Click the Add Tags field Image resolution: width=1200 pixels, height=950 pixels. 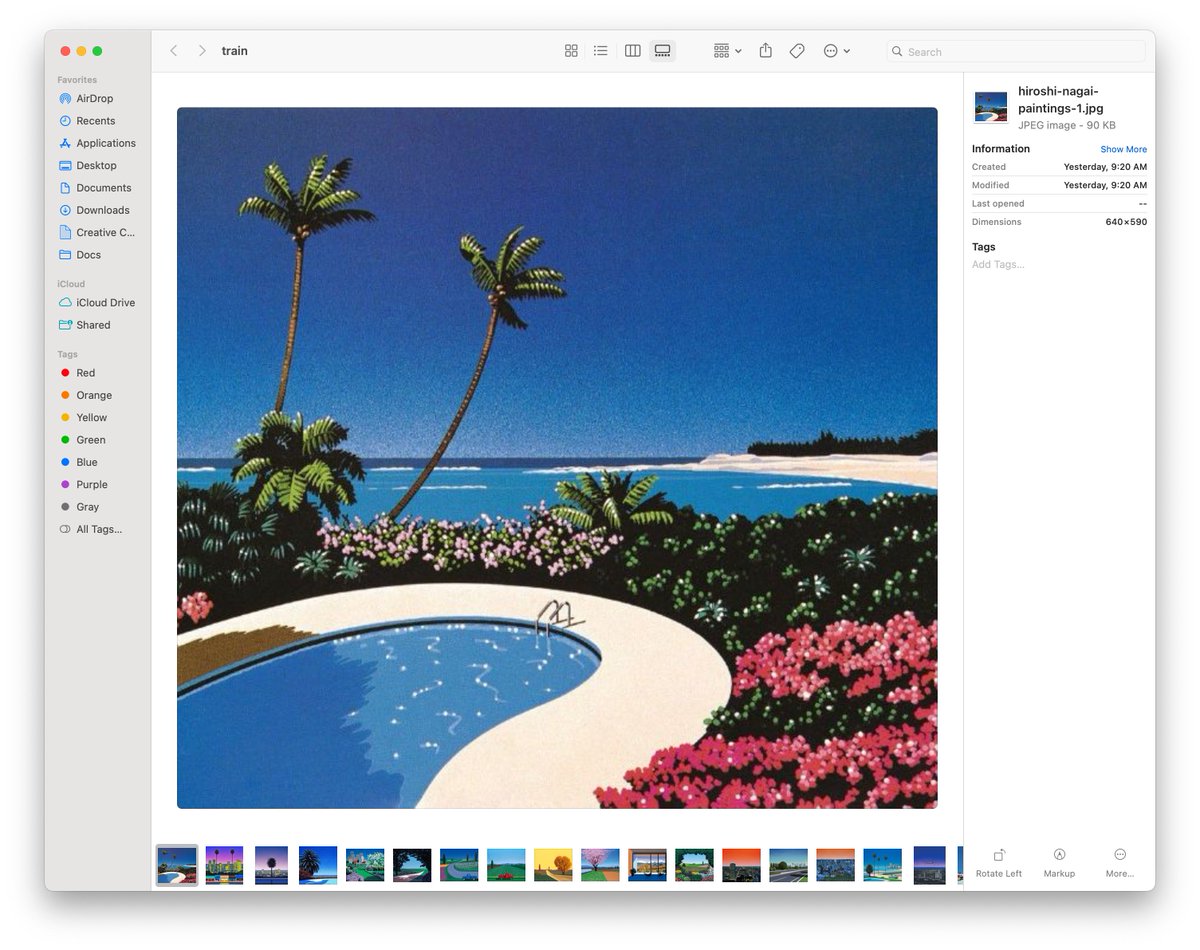[x=998, y=265]
